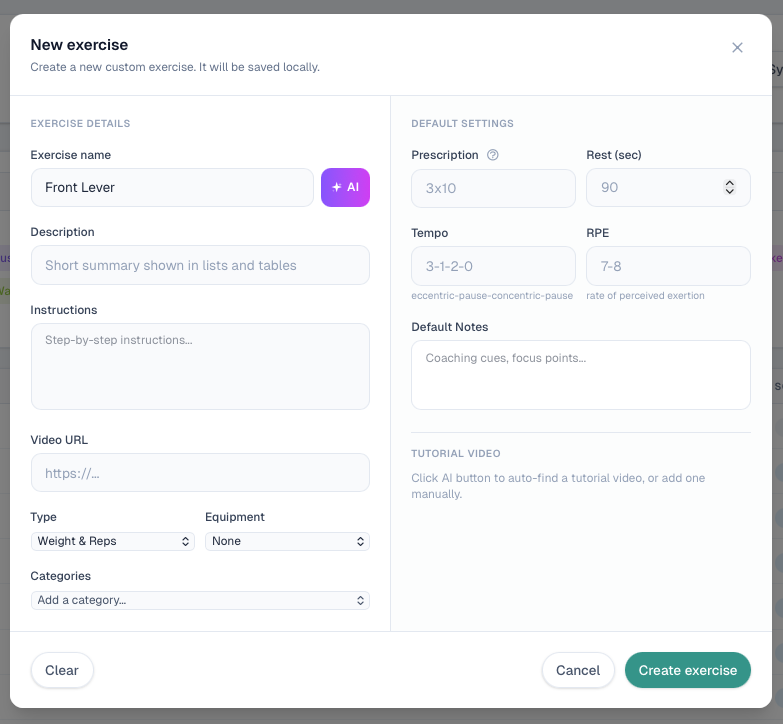Viewport: 783px width, 724px height.
Task: Focus the Exercise name field with Front Lever
Action: click(x=170, y=187)
